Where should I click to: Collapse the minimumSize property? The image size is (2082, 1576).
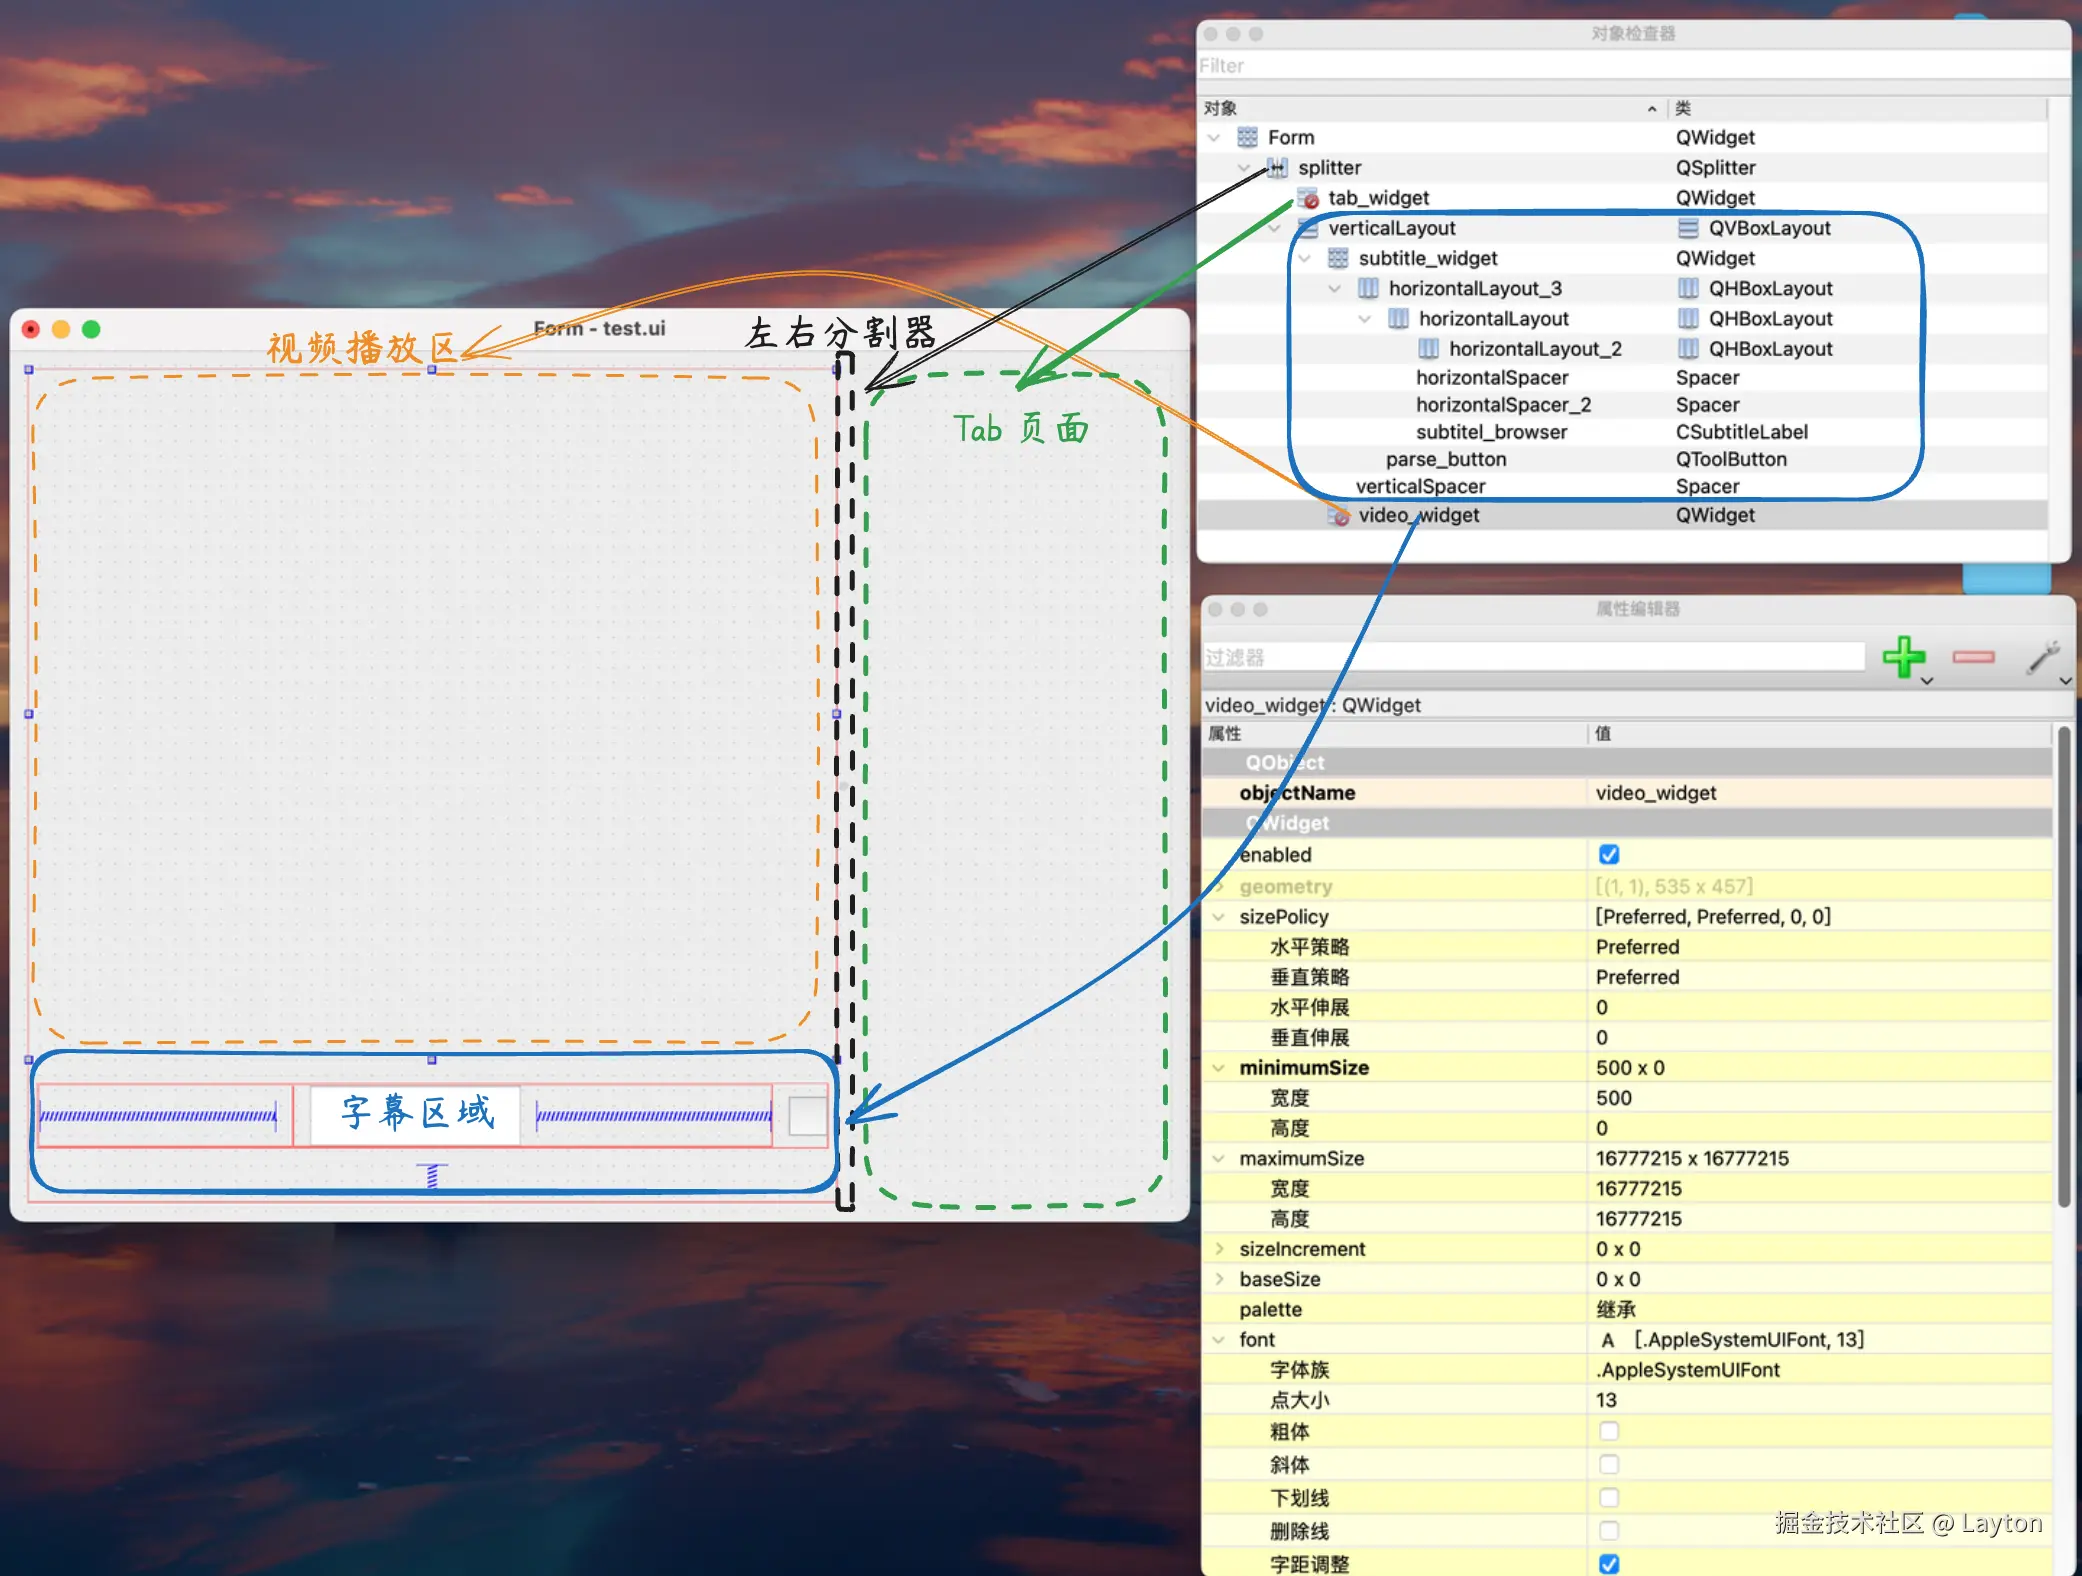[x=1220, y=1067]
